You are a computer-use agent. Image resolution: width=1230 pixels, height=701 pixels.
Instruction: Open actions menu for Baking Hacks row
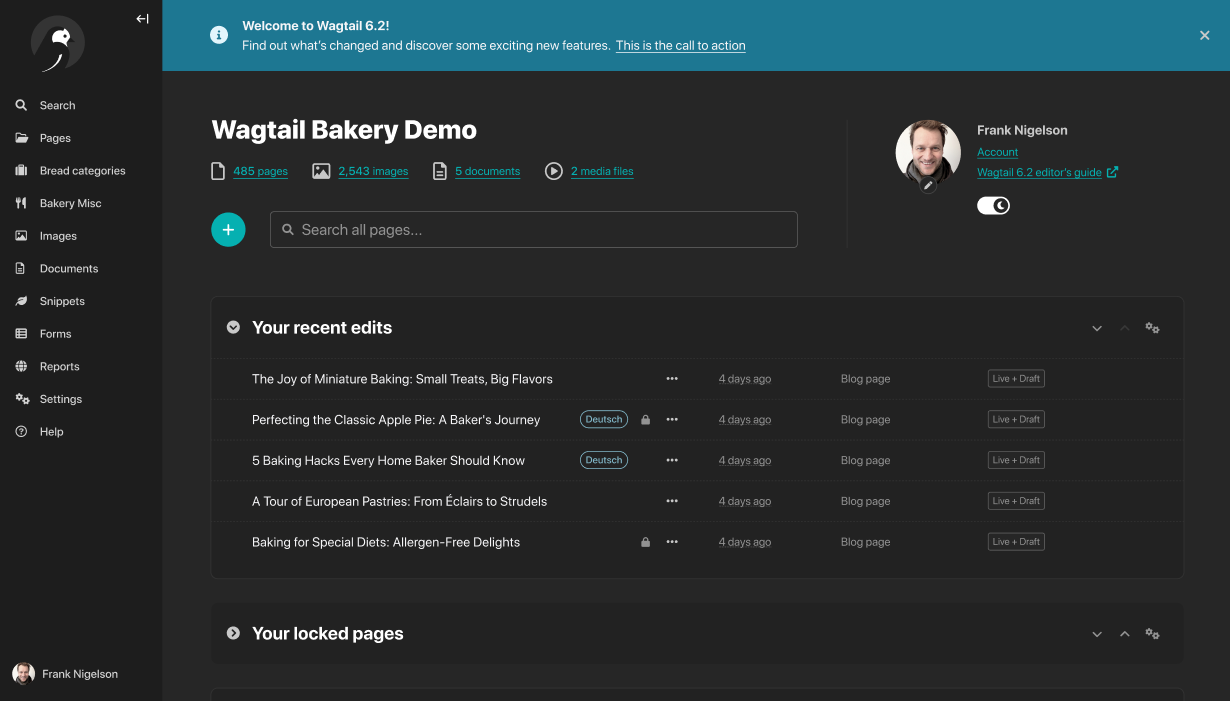click(x=672, y=461)
